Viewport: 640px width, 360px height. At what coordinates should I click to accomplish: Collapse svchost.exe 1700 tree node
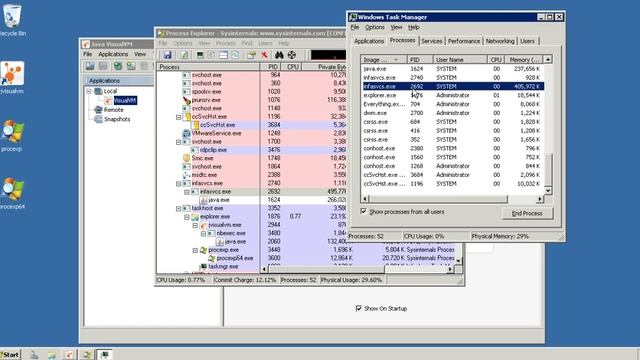[178, 142]
